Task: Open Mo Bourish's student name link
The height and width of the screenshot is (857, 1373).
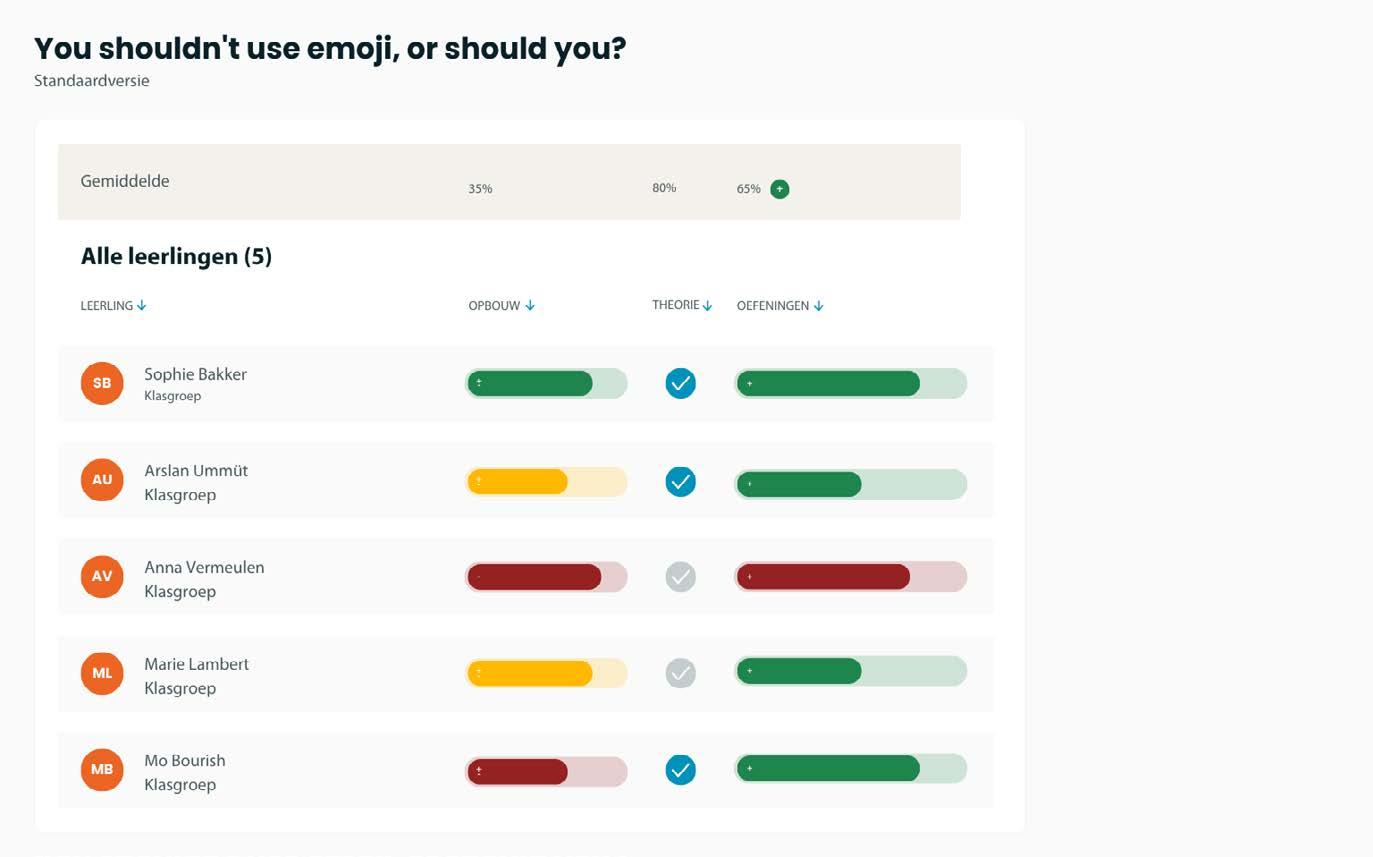Action: [185, 761]
